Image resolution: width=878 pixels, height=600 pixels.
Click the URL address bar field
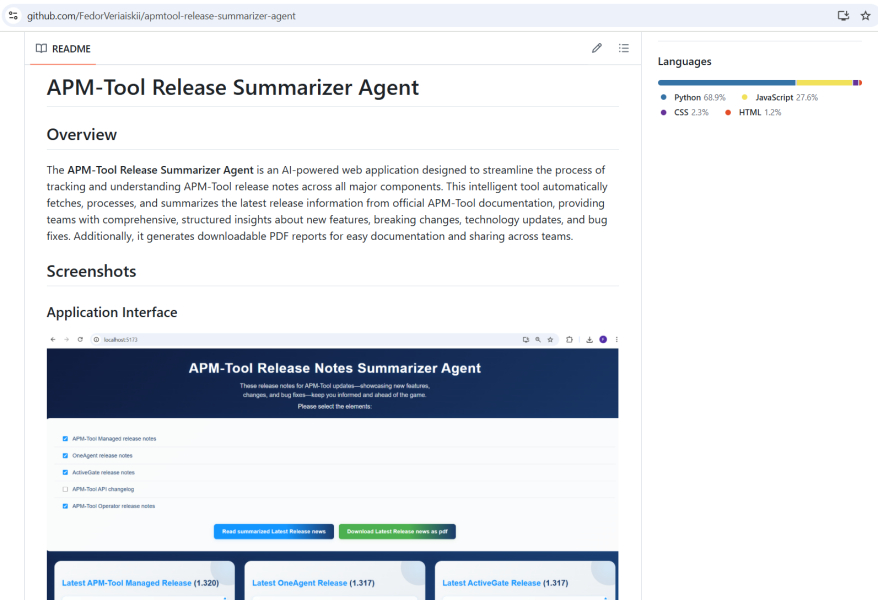400,16
